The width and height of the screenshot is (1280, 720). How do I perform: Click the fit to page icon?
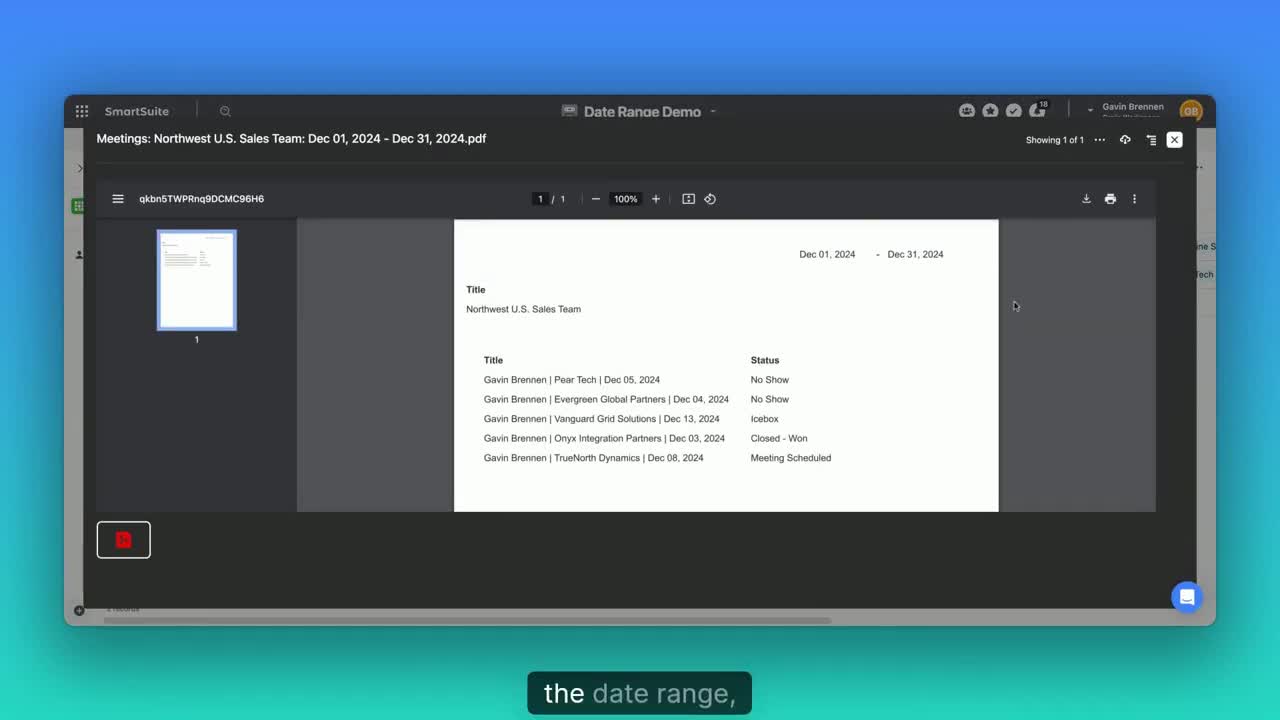coord(688,199)
